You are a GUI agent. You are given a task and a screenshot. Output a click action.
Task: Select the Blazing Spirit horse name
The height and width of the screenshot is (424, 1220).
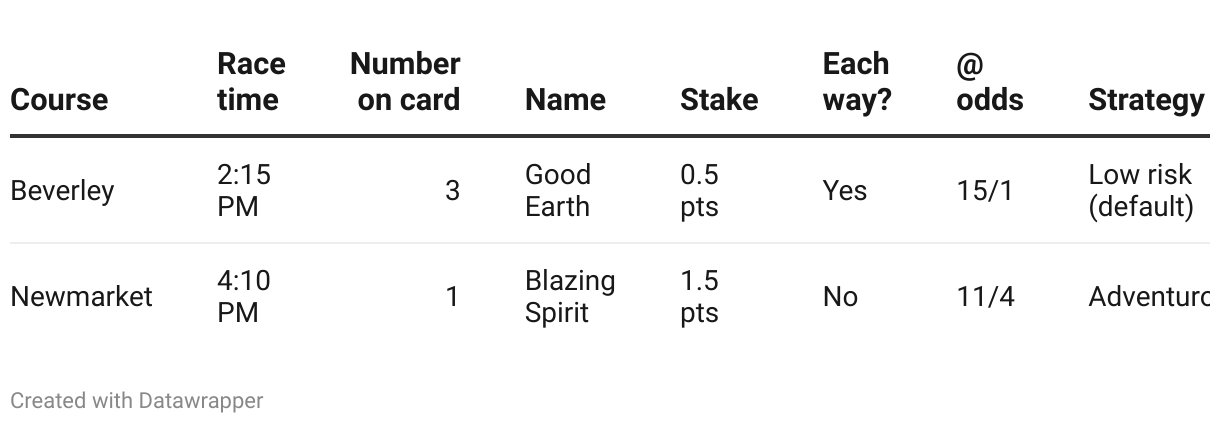pos(570,297)
